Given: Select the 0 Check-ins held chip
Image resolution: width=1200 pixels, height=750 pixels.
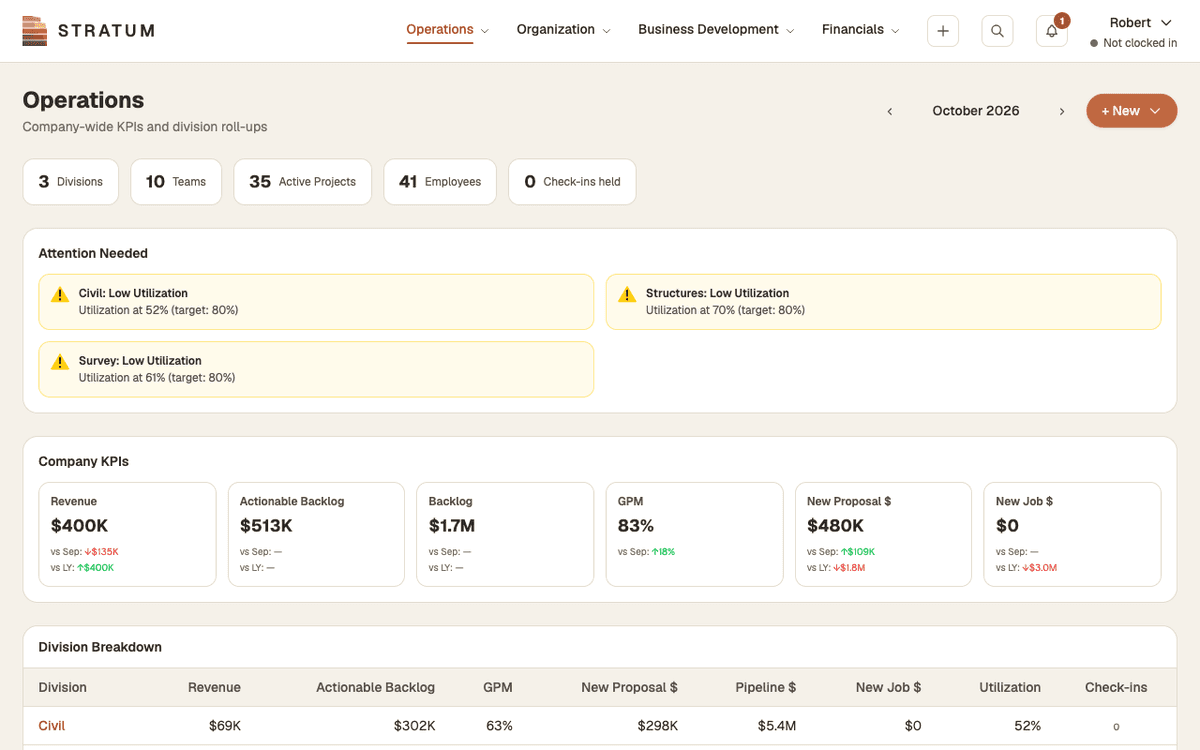Looking at the screenshot, I should [572, 182].
